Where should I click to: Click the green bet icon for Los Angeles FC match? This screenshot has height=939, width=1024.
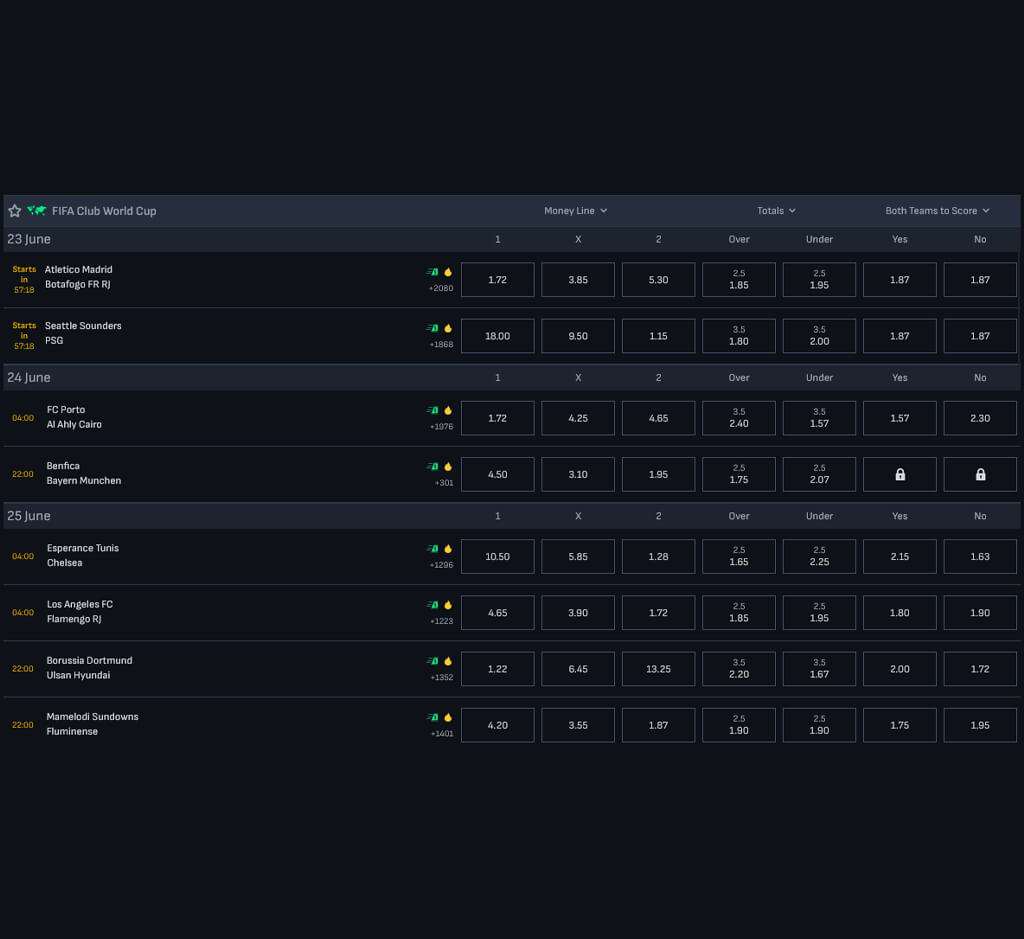pyautogui.click(x=432, y=605)
